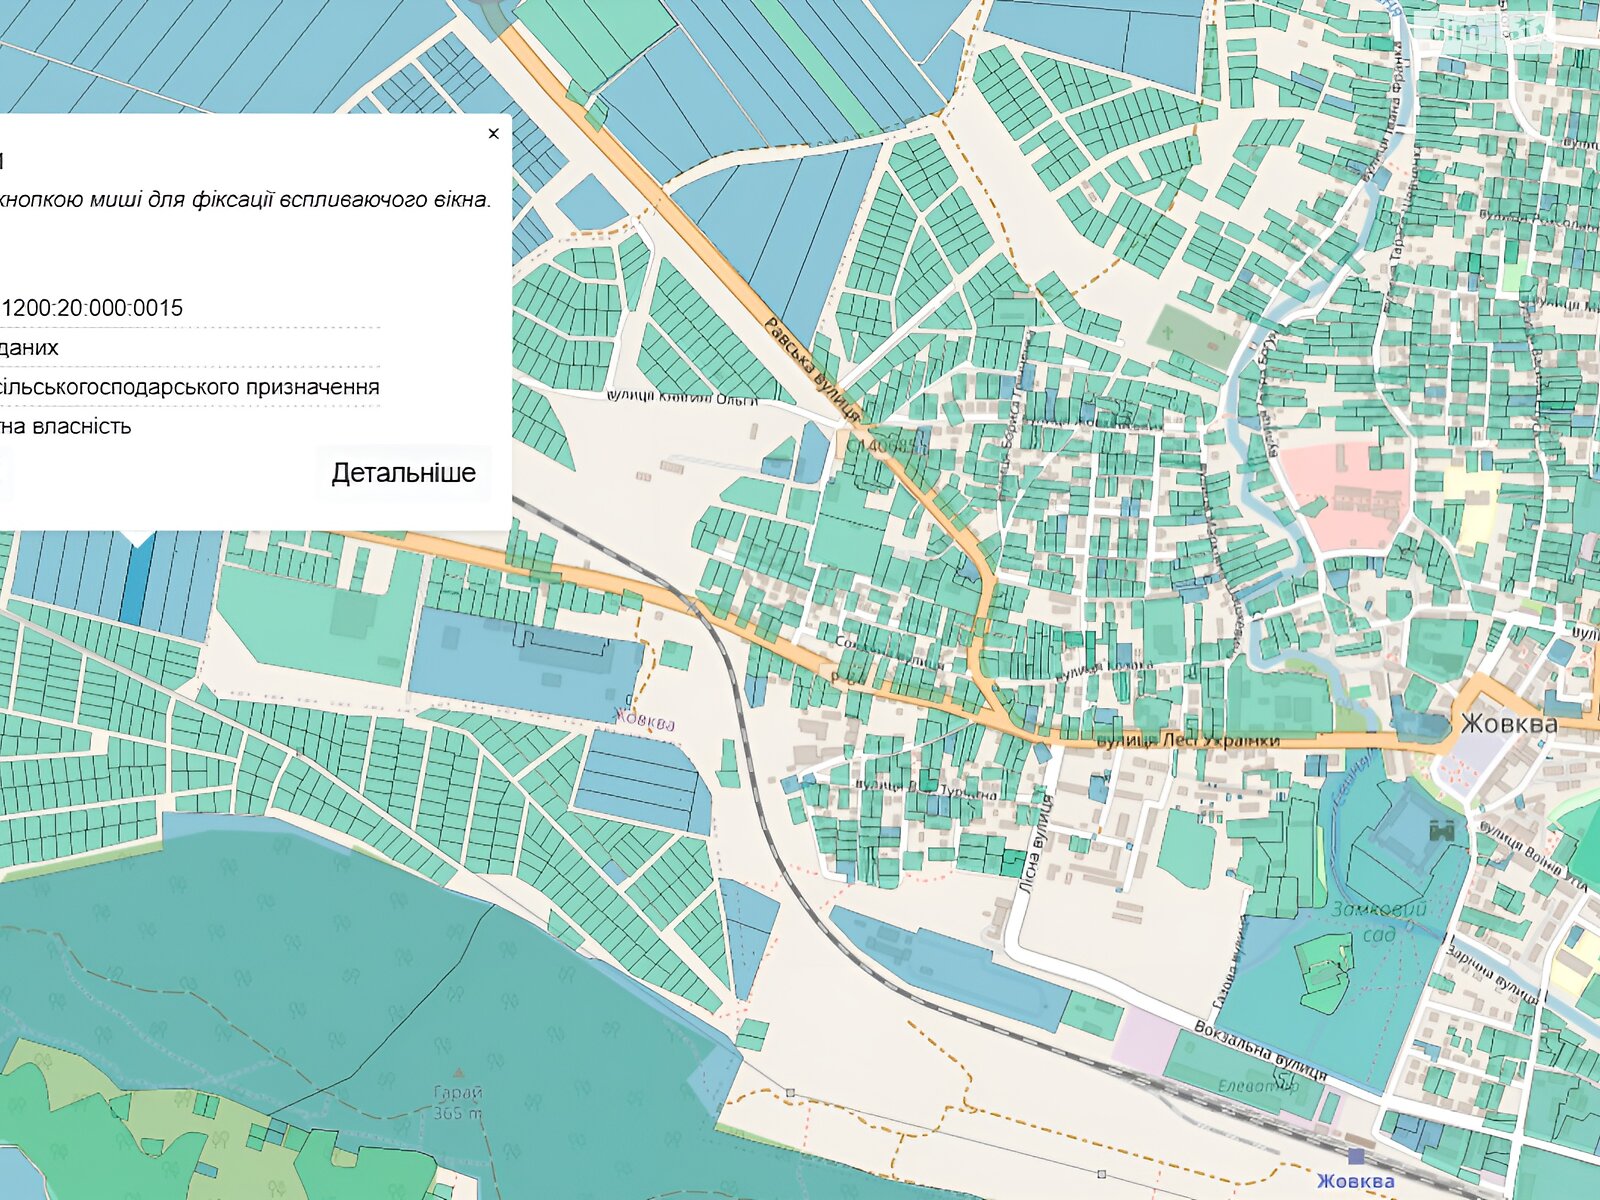Close the parcel info popup

click(493, 134)
